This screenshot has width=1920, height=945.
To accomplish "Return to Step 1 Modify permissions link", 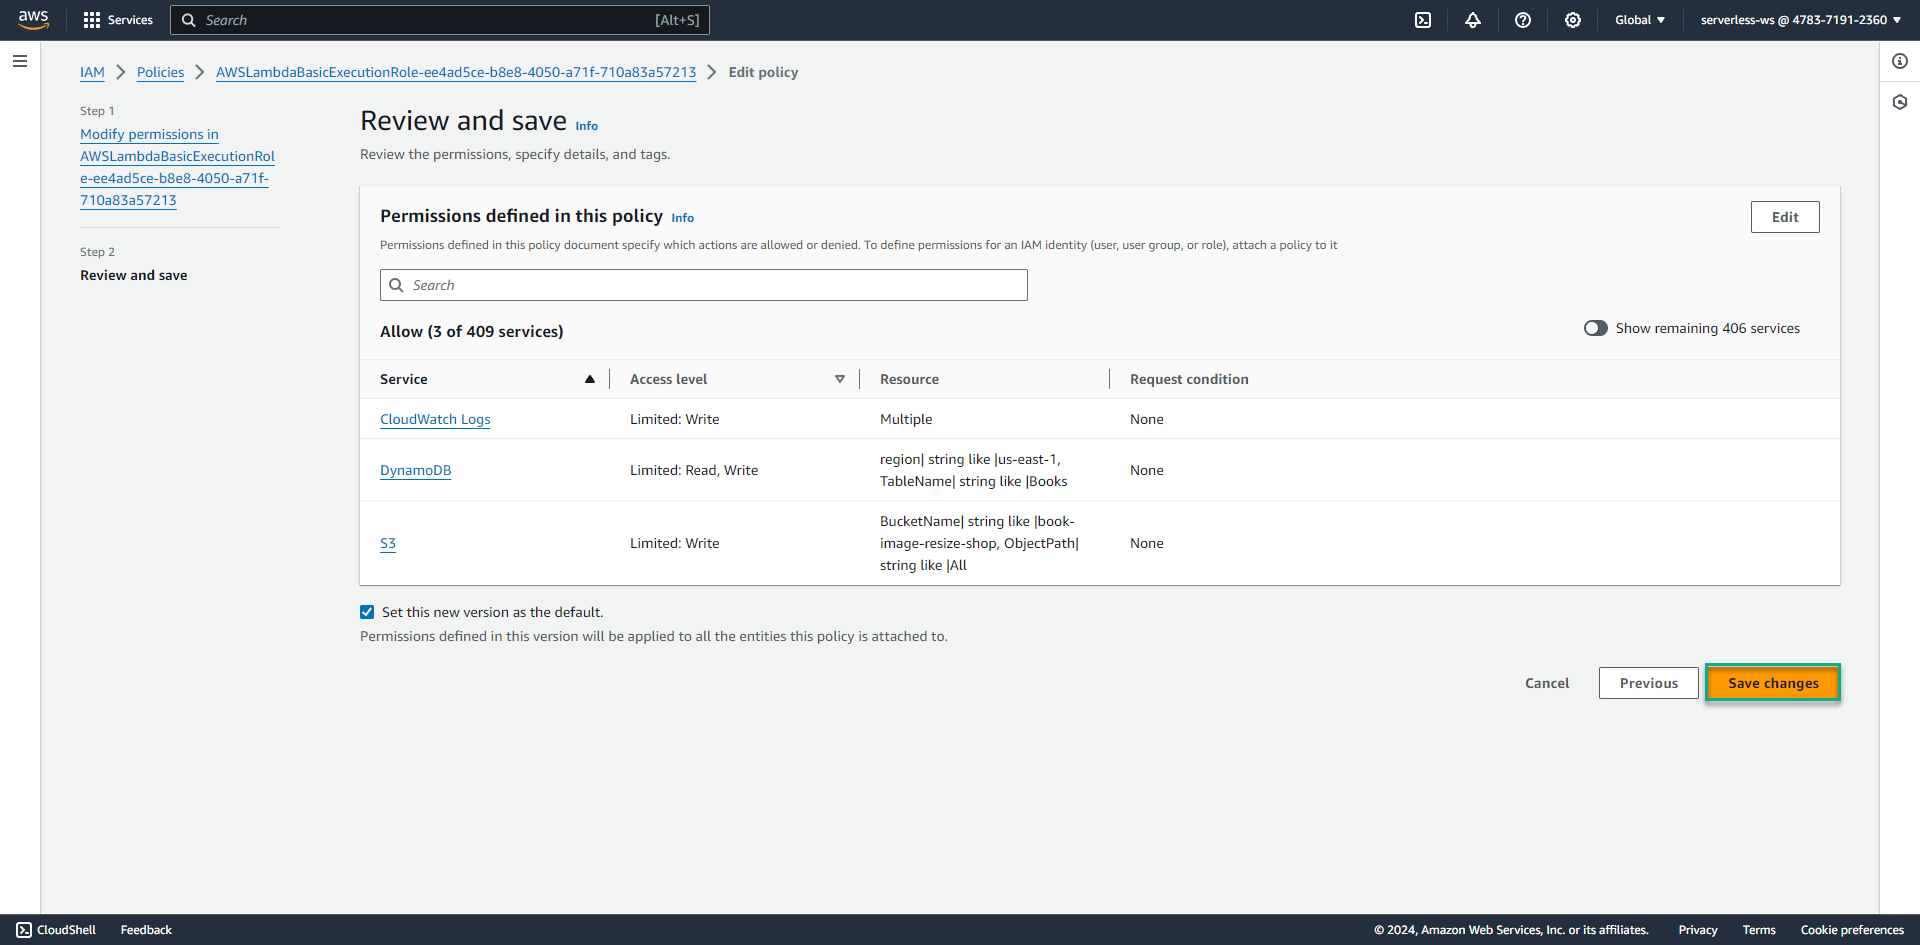I will pos(177,167).
